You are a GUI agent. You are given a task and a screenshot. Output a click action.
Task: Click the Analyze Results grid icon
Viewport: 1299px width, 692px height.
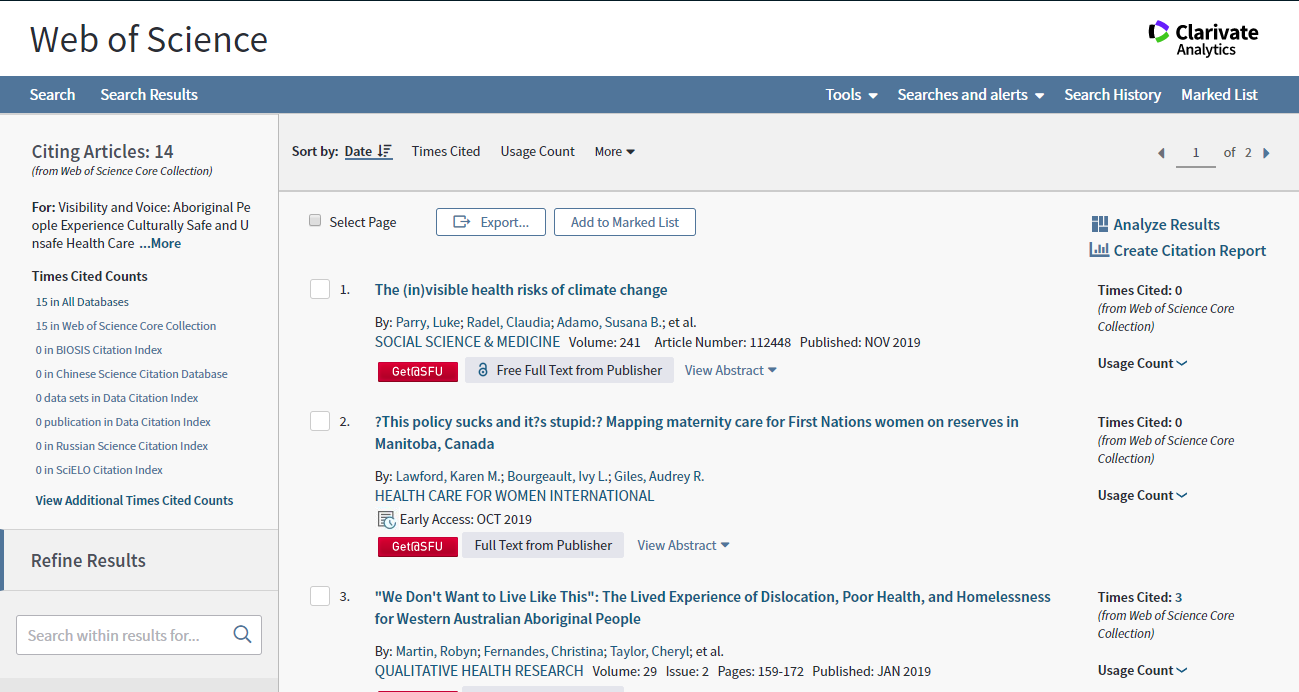(1100, 224)
